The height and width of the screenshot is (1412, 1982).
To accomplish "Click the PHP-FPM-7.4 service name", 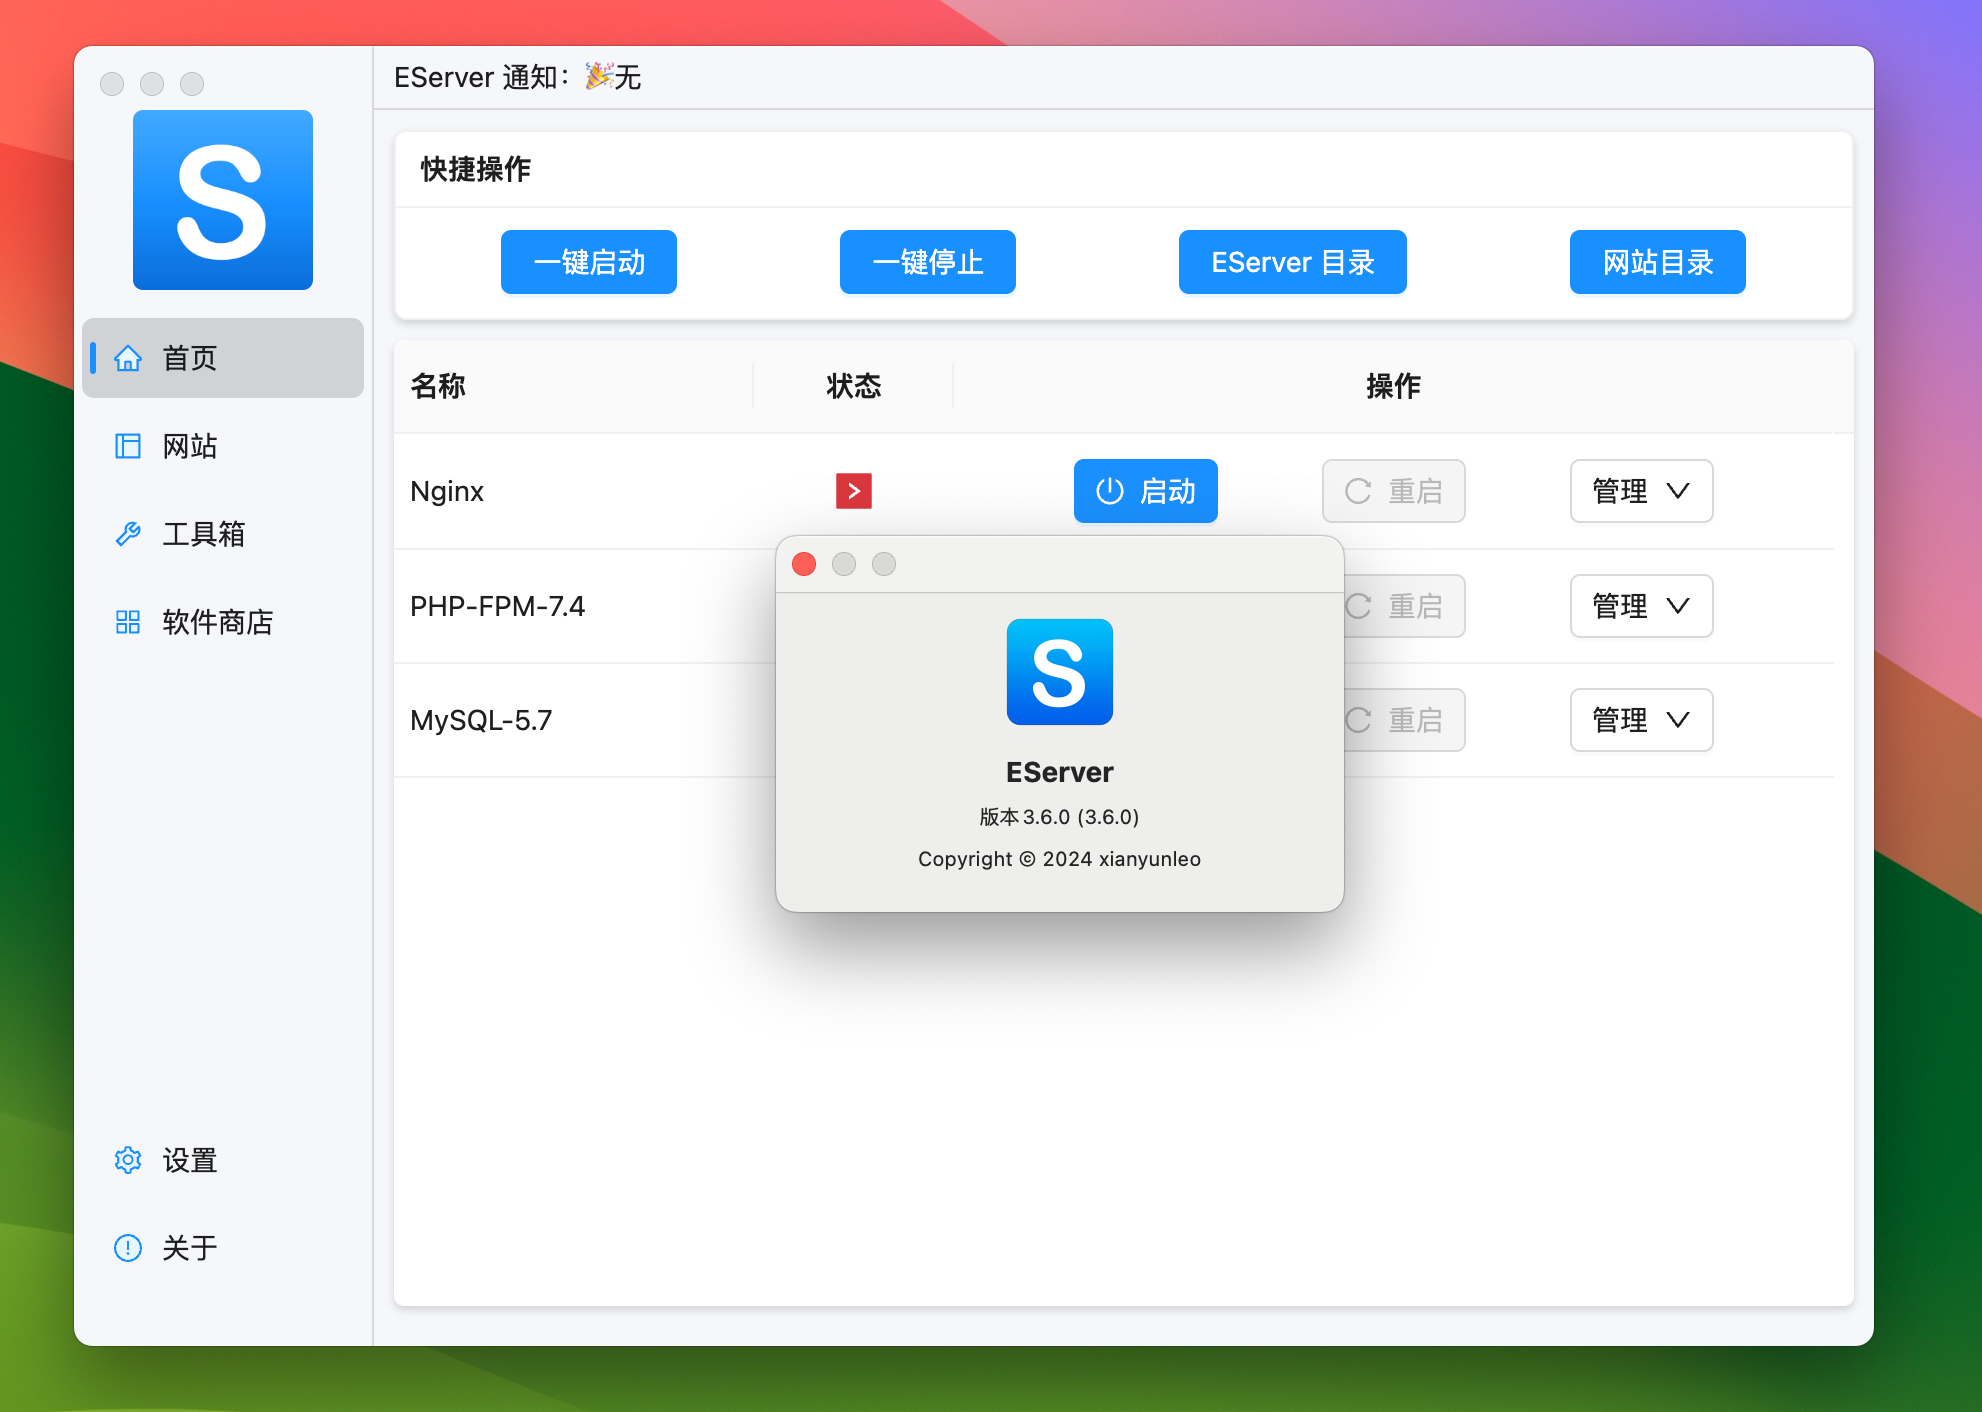I will [x=497, y=606].
